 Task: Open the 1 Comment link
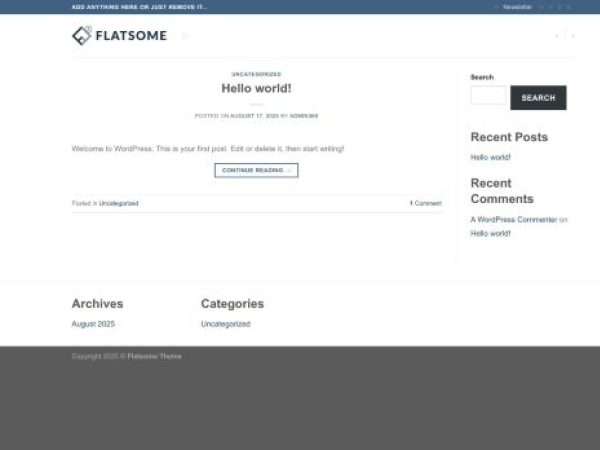425,203
